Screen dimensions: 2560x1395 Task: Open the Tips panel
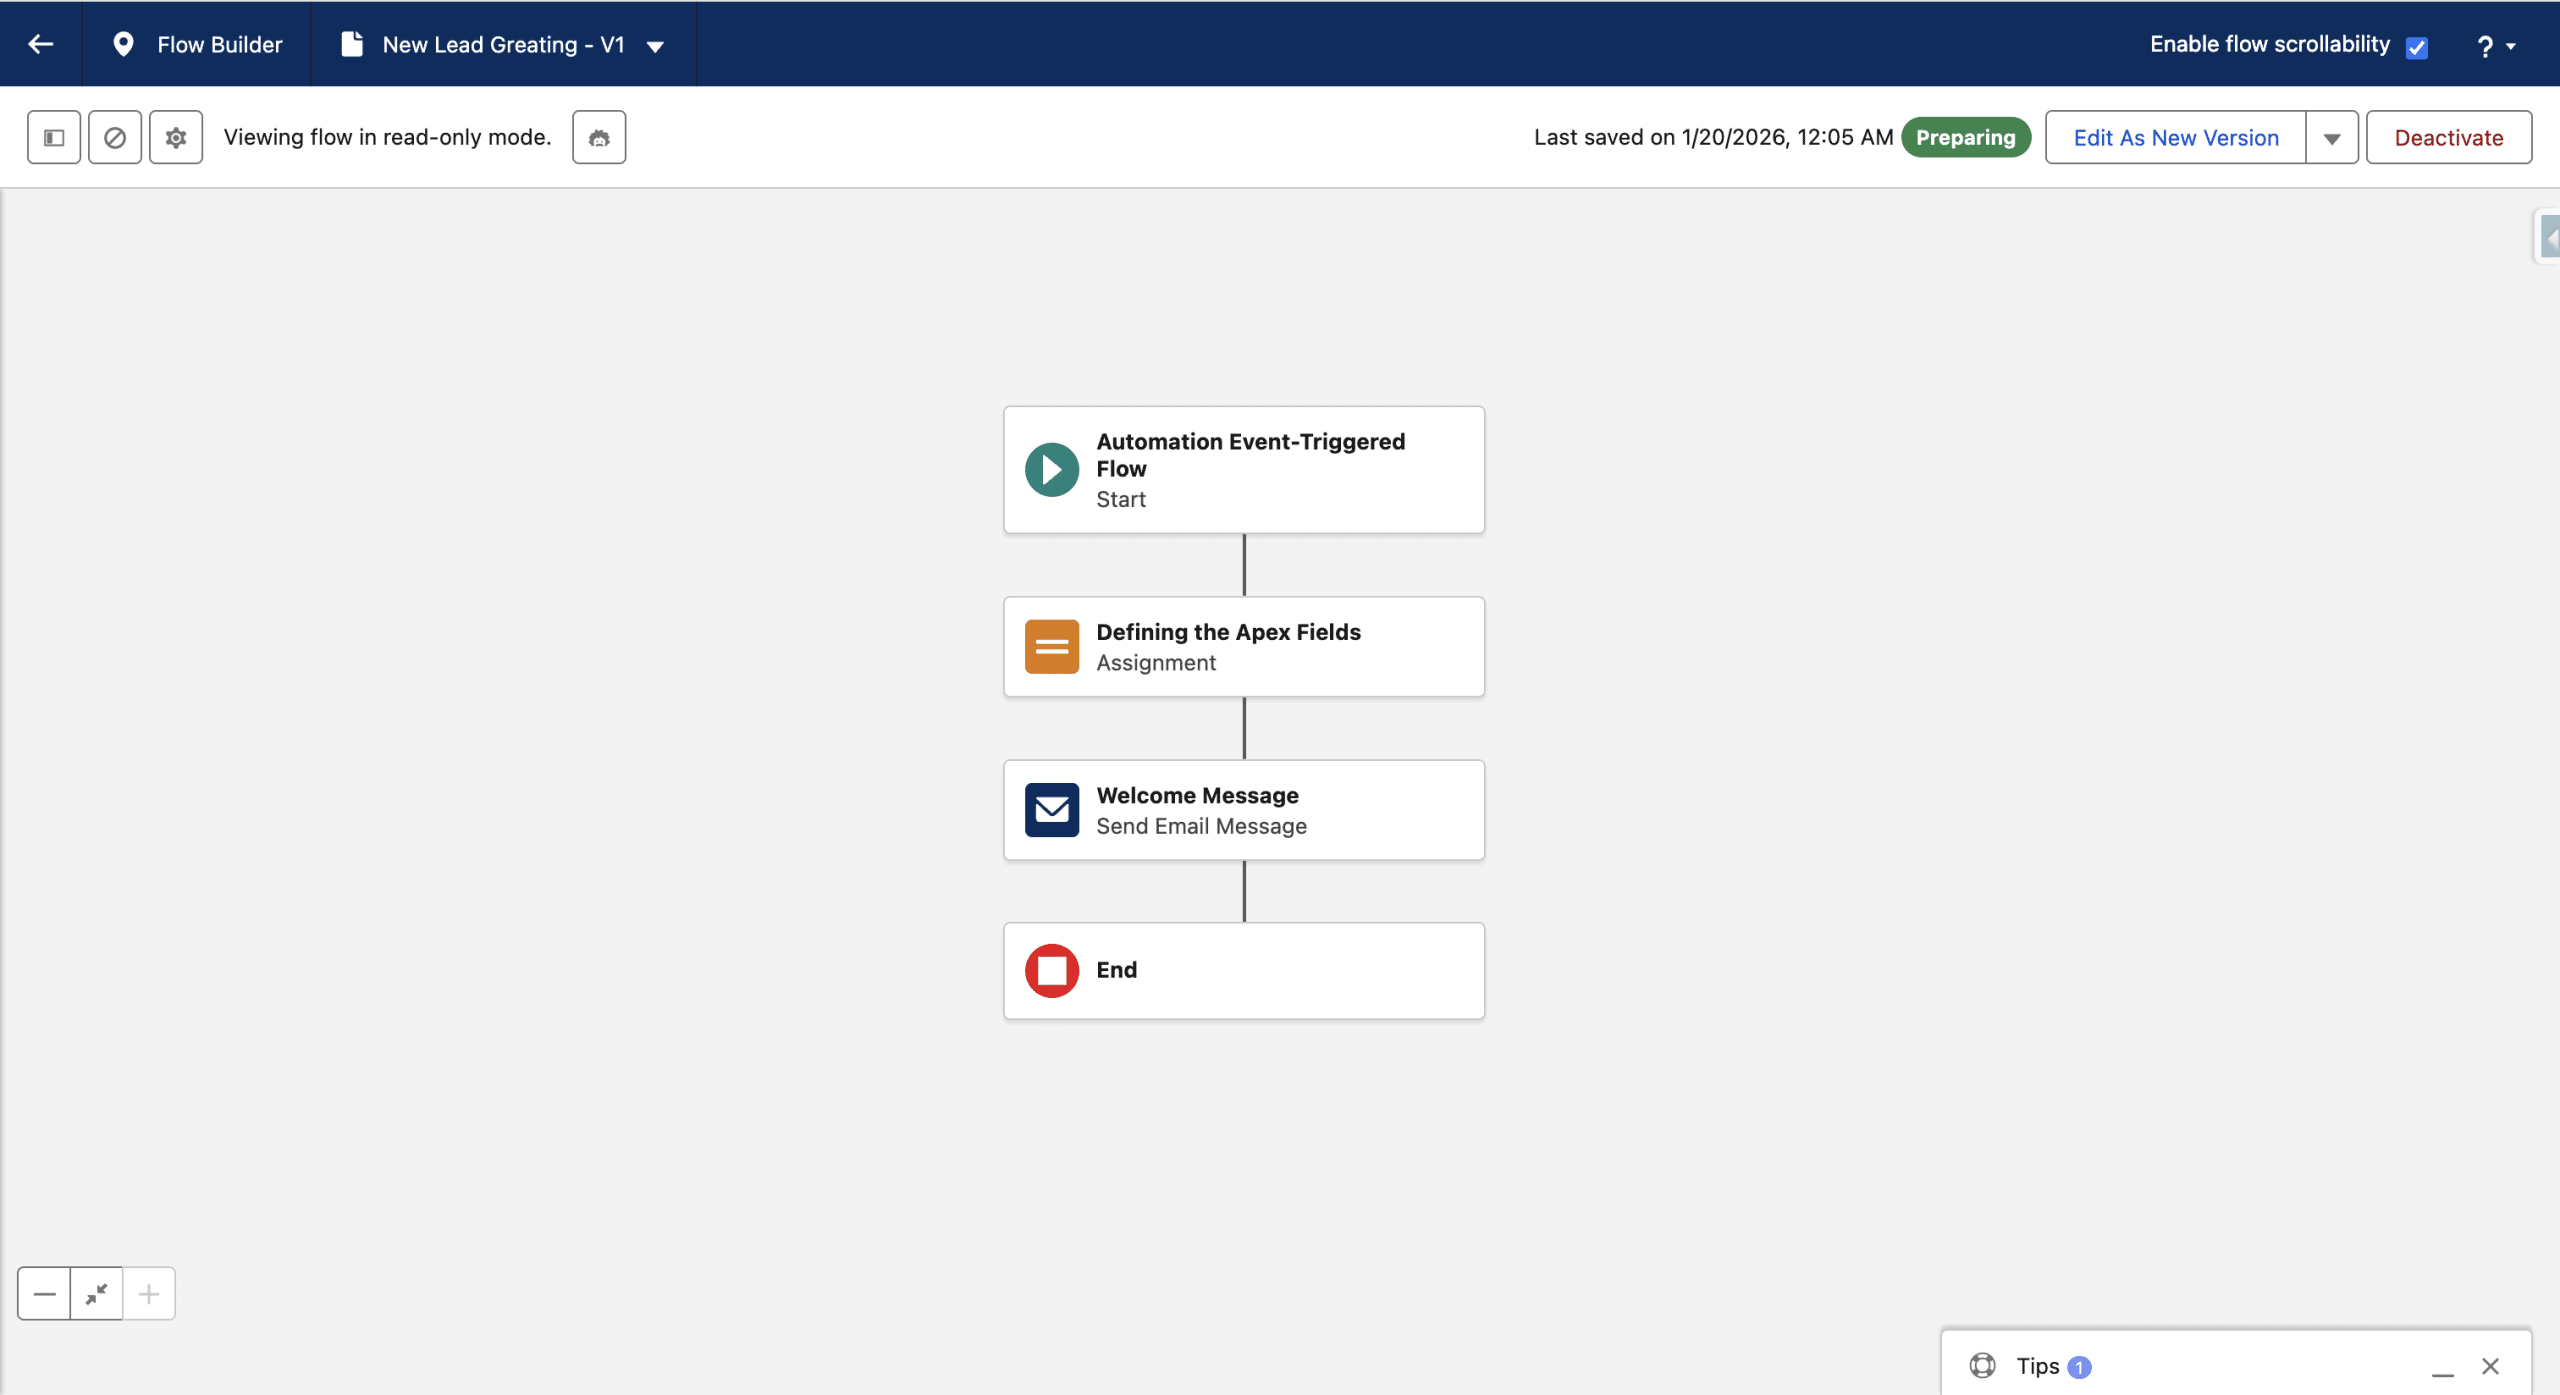(x=2037, y=1366)
